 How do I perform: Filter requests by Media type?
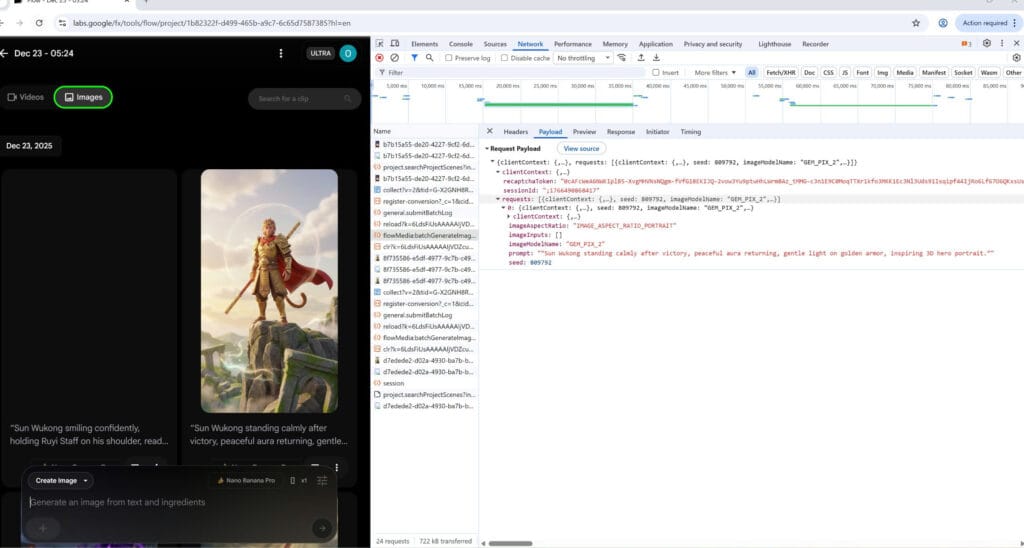point(904,73)
